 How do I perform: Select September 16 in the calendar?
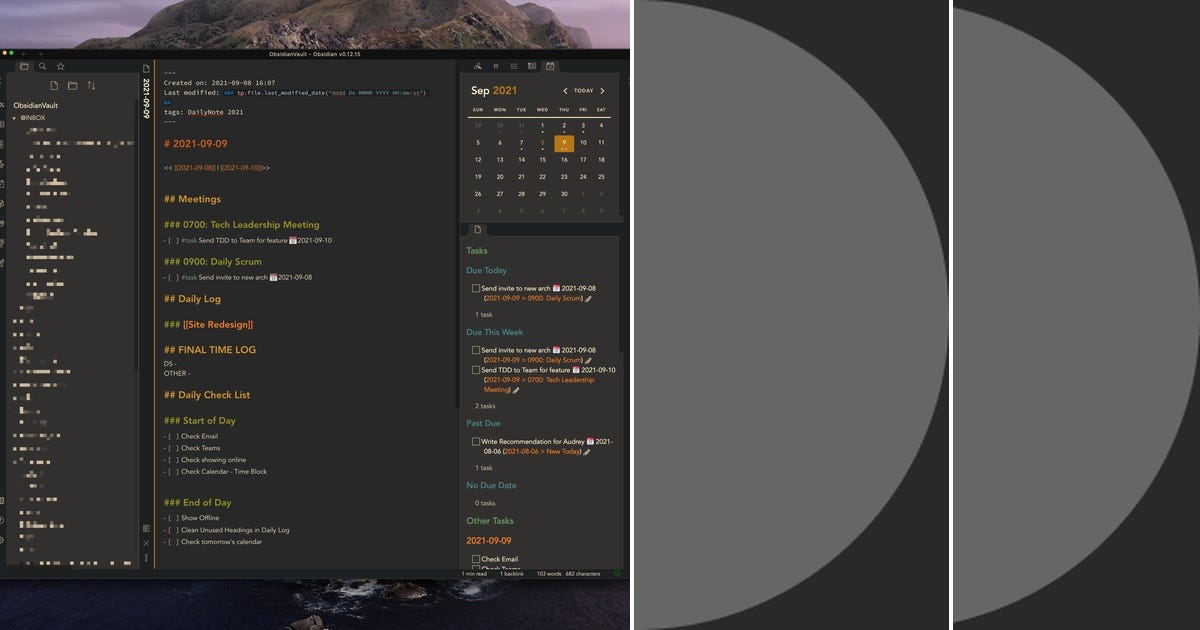click(x=564, y=159)
